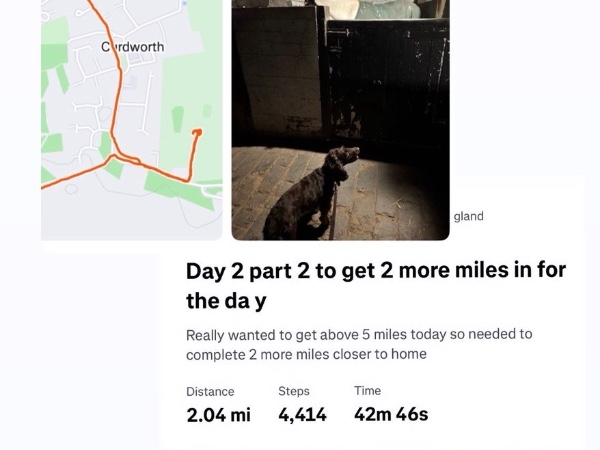Viewport: 600px width, 450px height.
Task: Select the 42m 46s time value
Action: coord(391,414)
